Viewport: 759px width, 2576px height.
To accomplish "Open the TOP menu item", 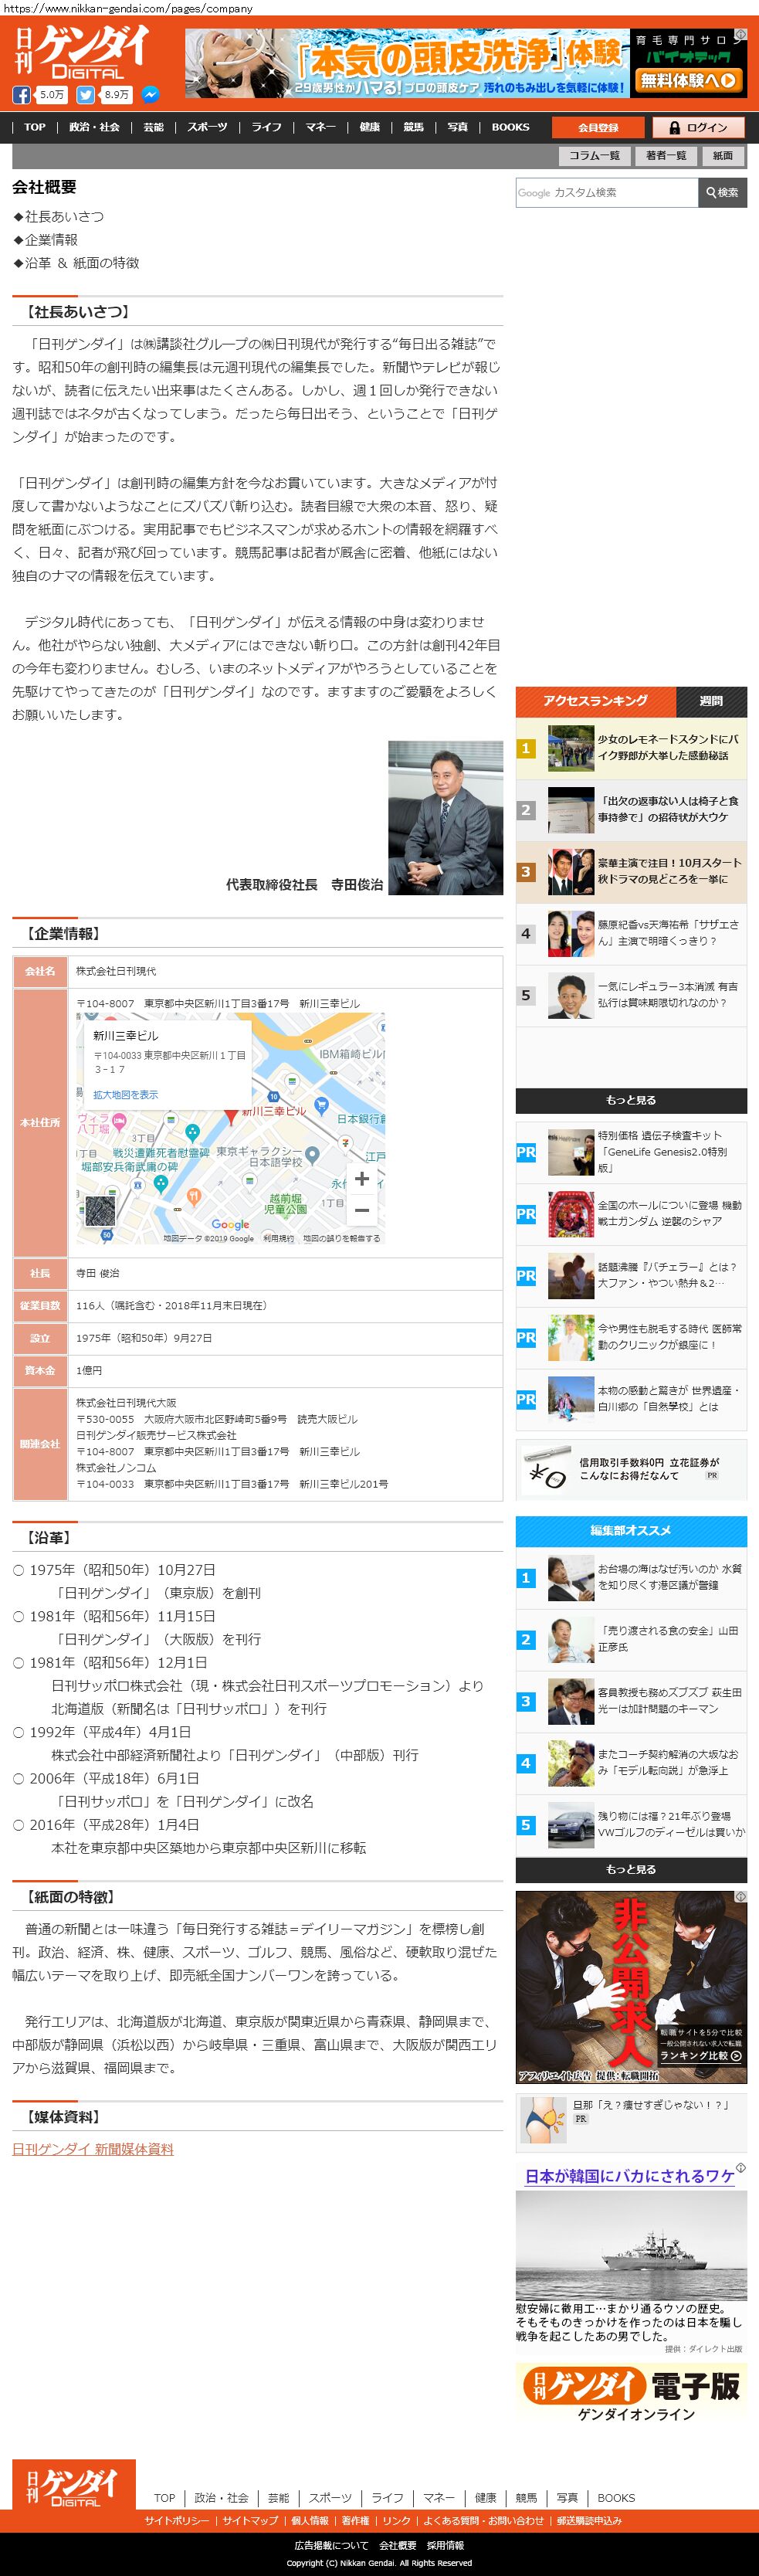I will tap(35, 127).
